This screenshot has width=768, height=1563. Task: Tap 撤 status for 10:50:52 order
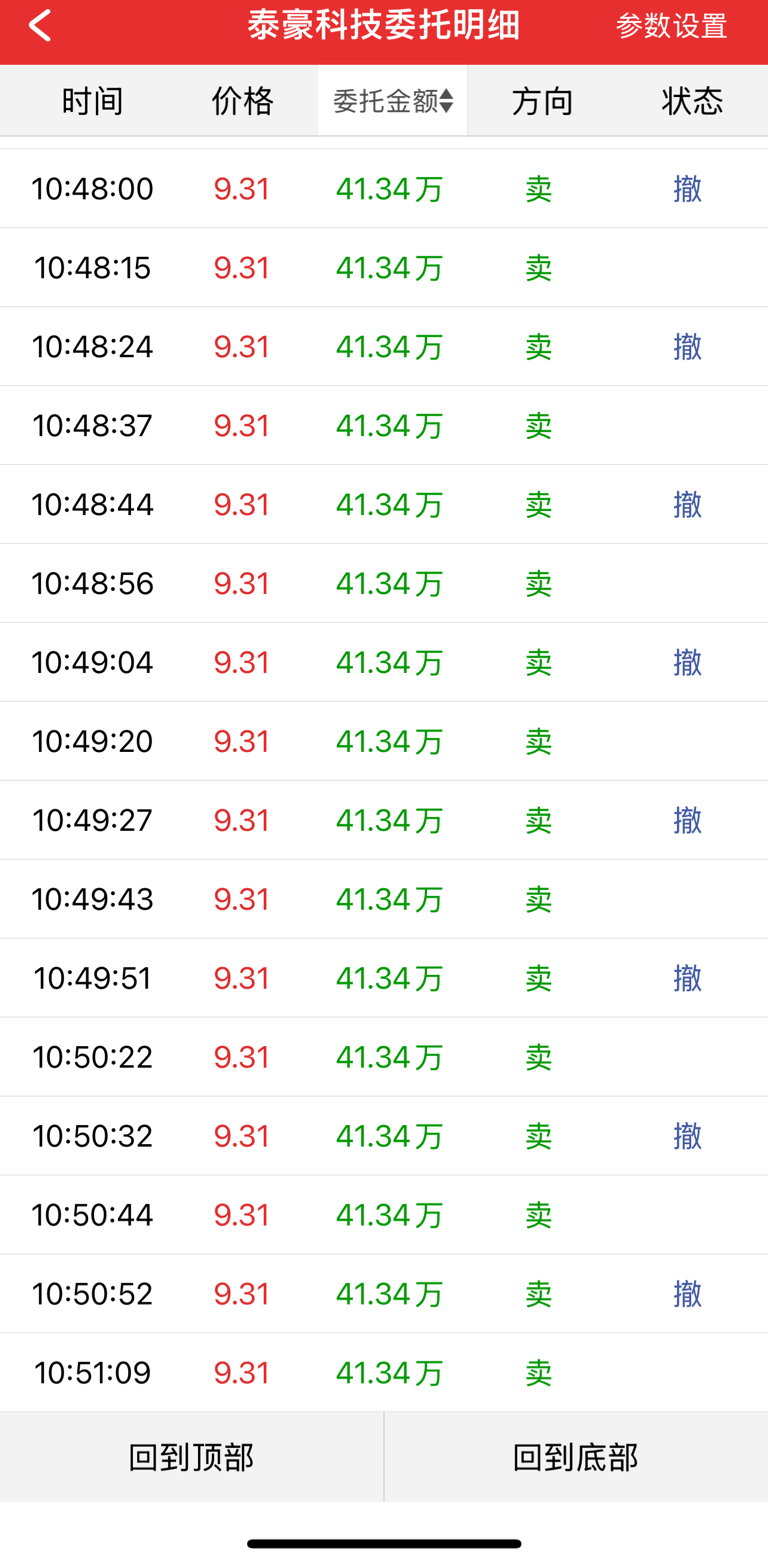point(687,1294)
